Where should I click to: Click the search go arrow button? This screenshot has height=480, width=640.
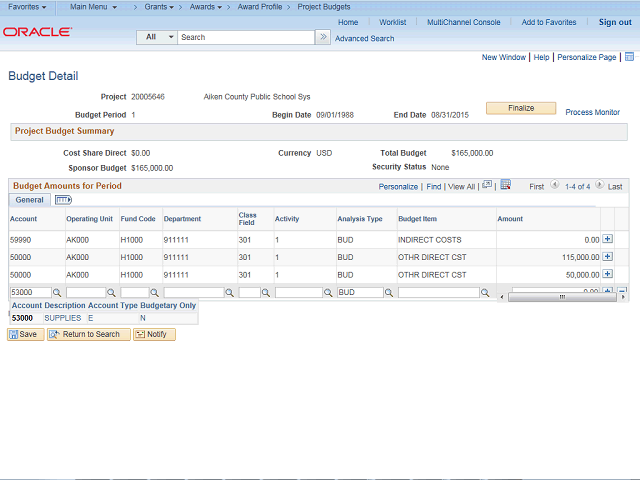tap(322, 37)
